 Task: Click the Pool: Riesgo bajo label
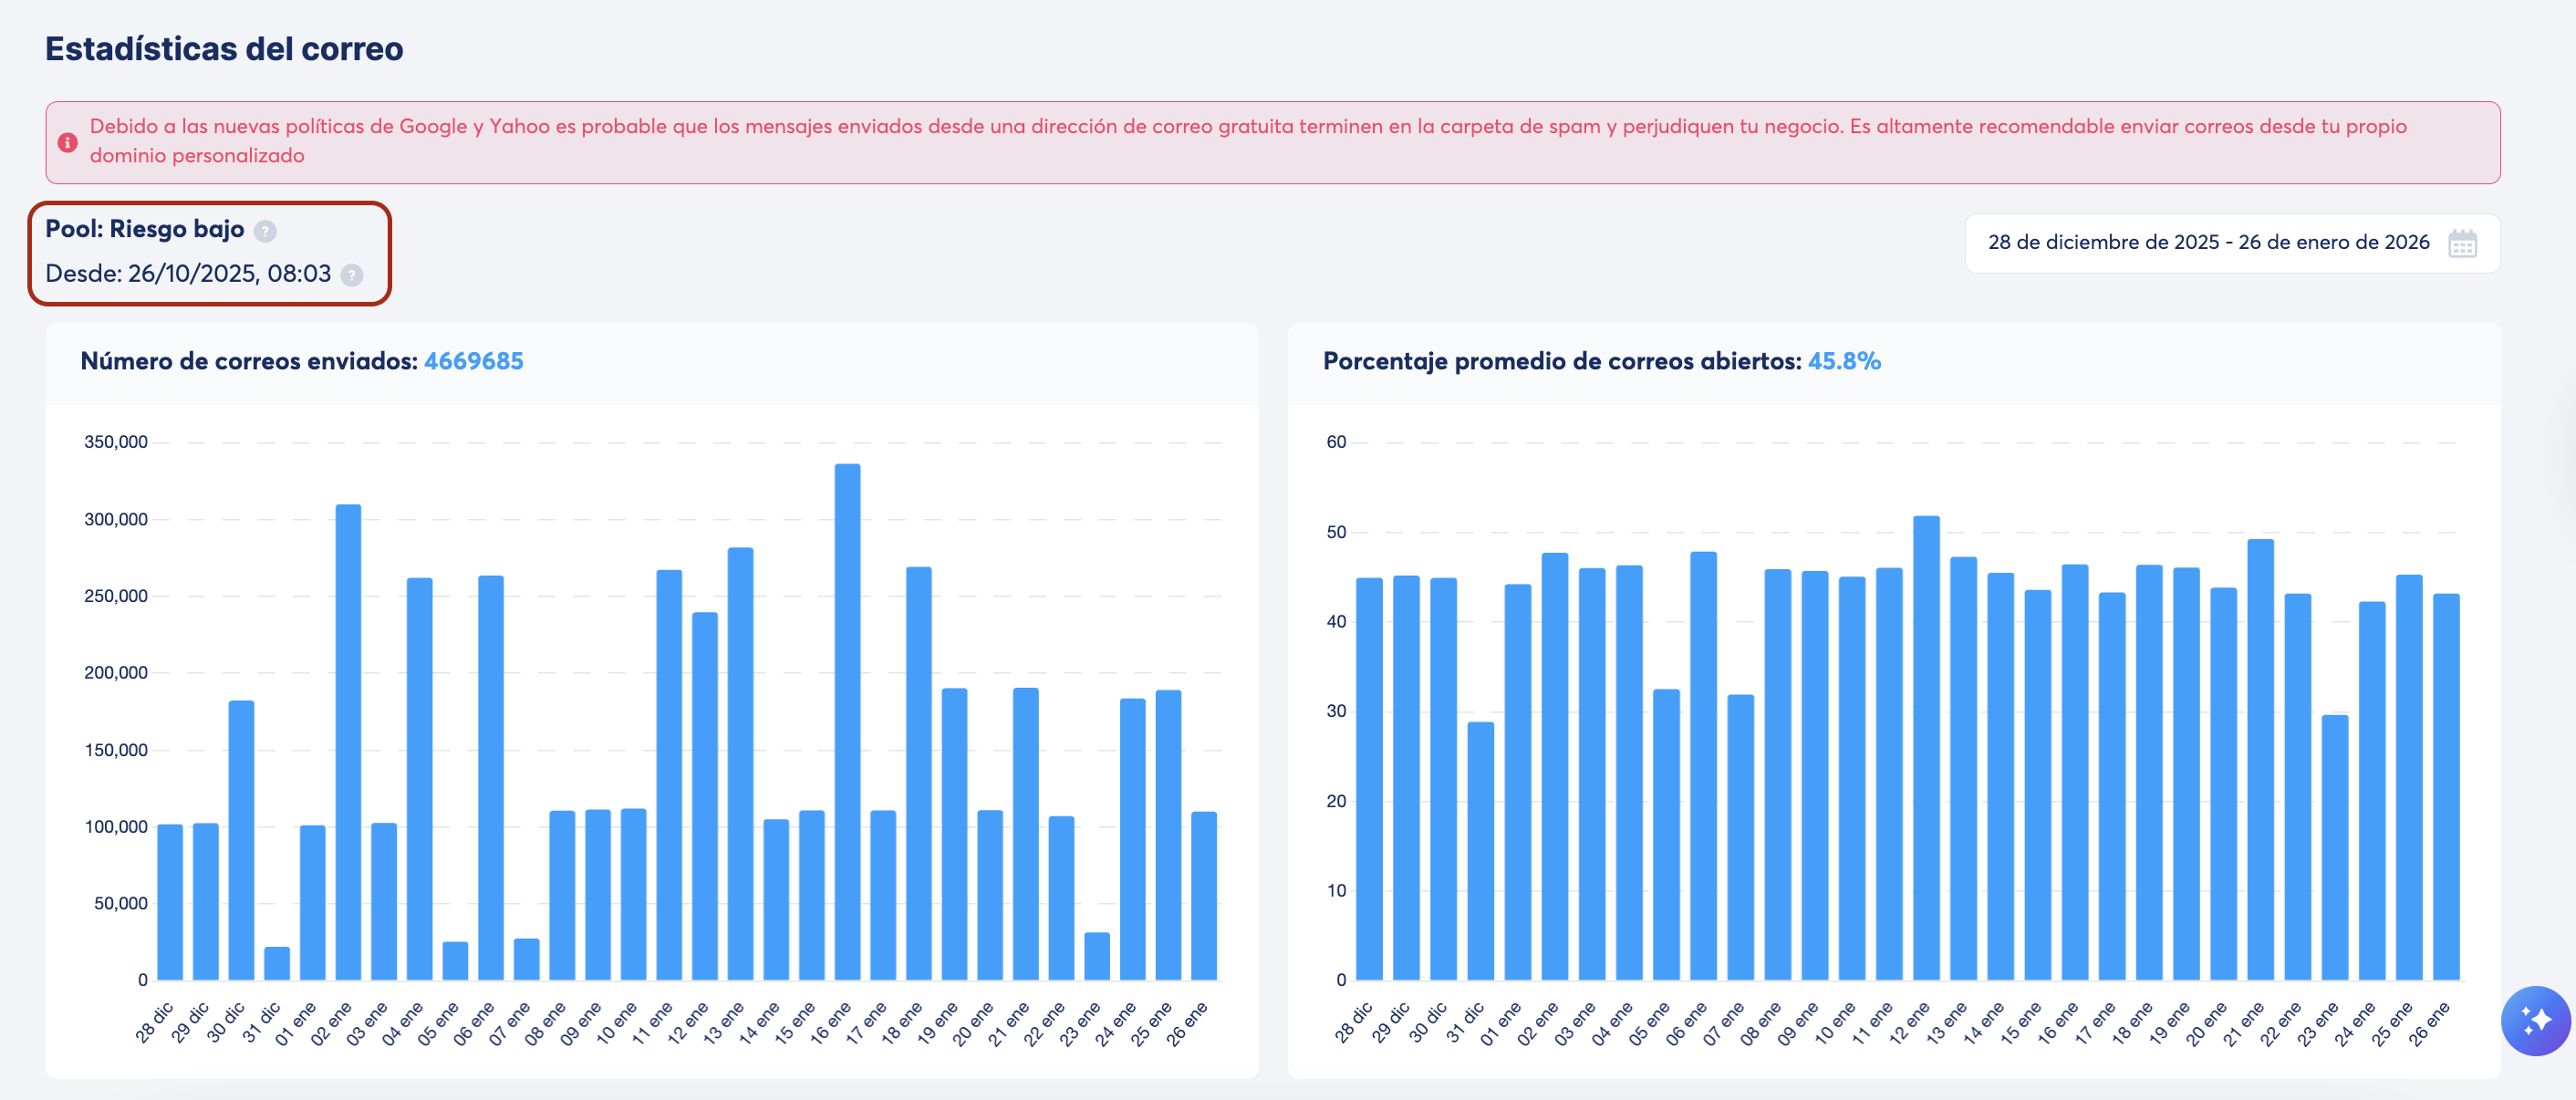click(145, 229)
